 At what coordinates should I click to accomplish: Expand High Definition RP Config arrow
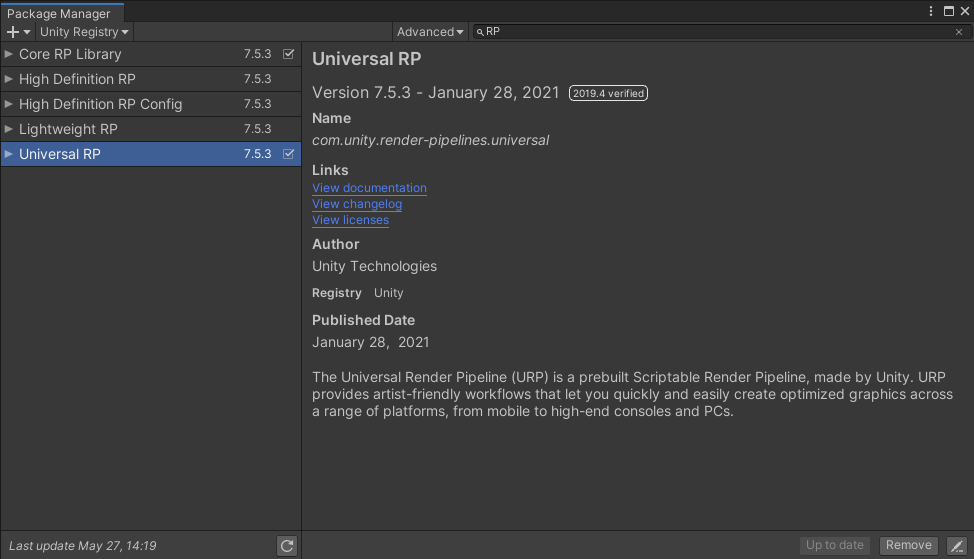(x=9, y=104)
